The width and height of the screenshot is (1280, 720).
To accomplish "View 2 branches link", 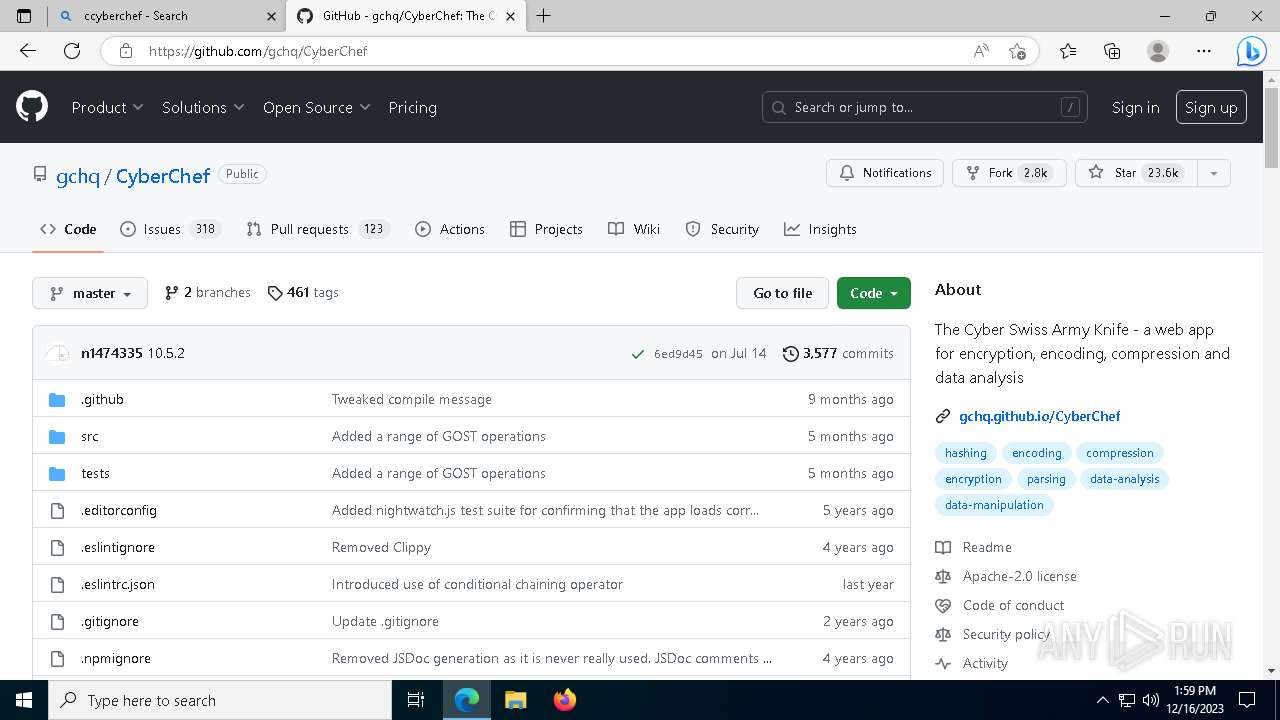I will coord(208,293).
